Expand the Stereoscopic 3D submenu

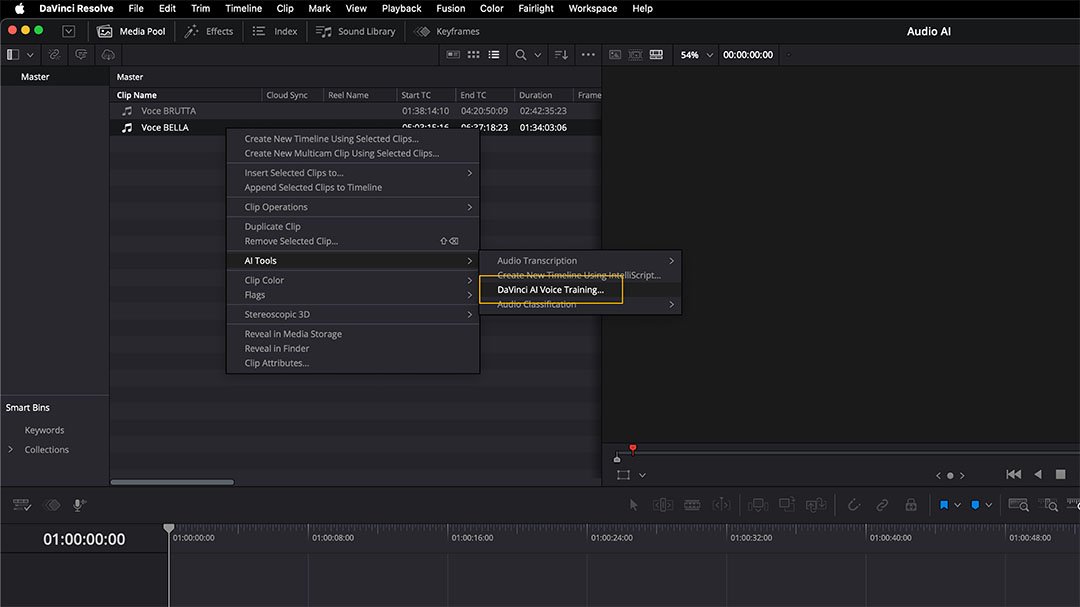click(353, 314)
